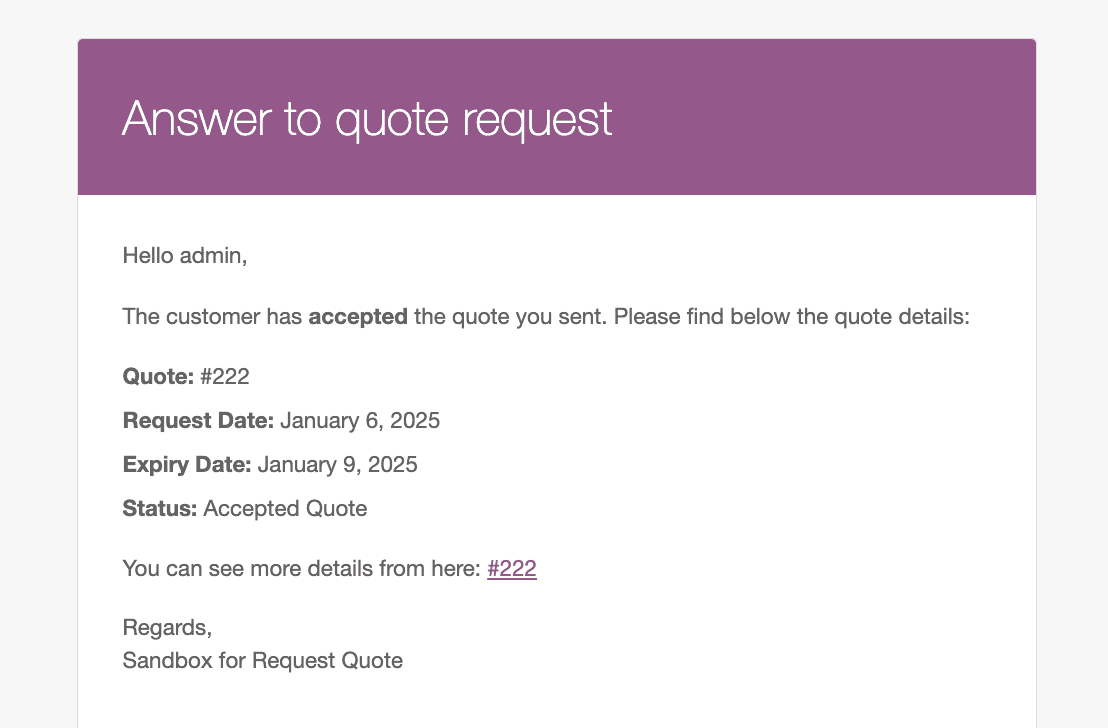Click the plain #222 beside Quote label
This screenshot has width=1108, height=728.
click(225, 376)
